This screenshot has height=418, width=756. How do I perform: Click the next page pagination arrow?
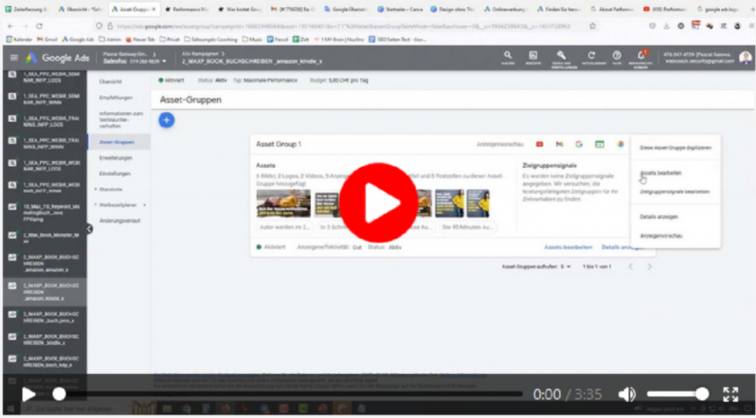[x=649, y=267]
